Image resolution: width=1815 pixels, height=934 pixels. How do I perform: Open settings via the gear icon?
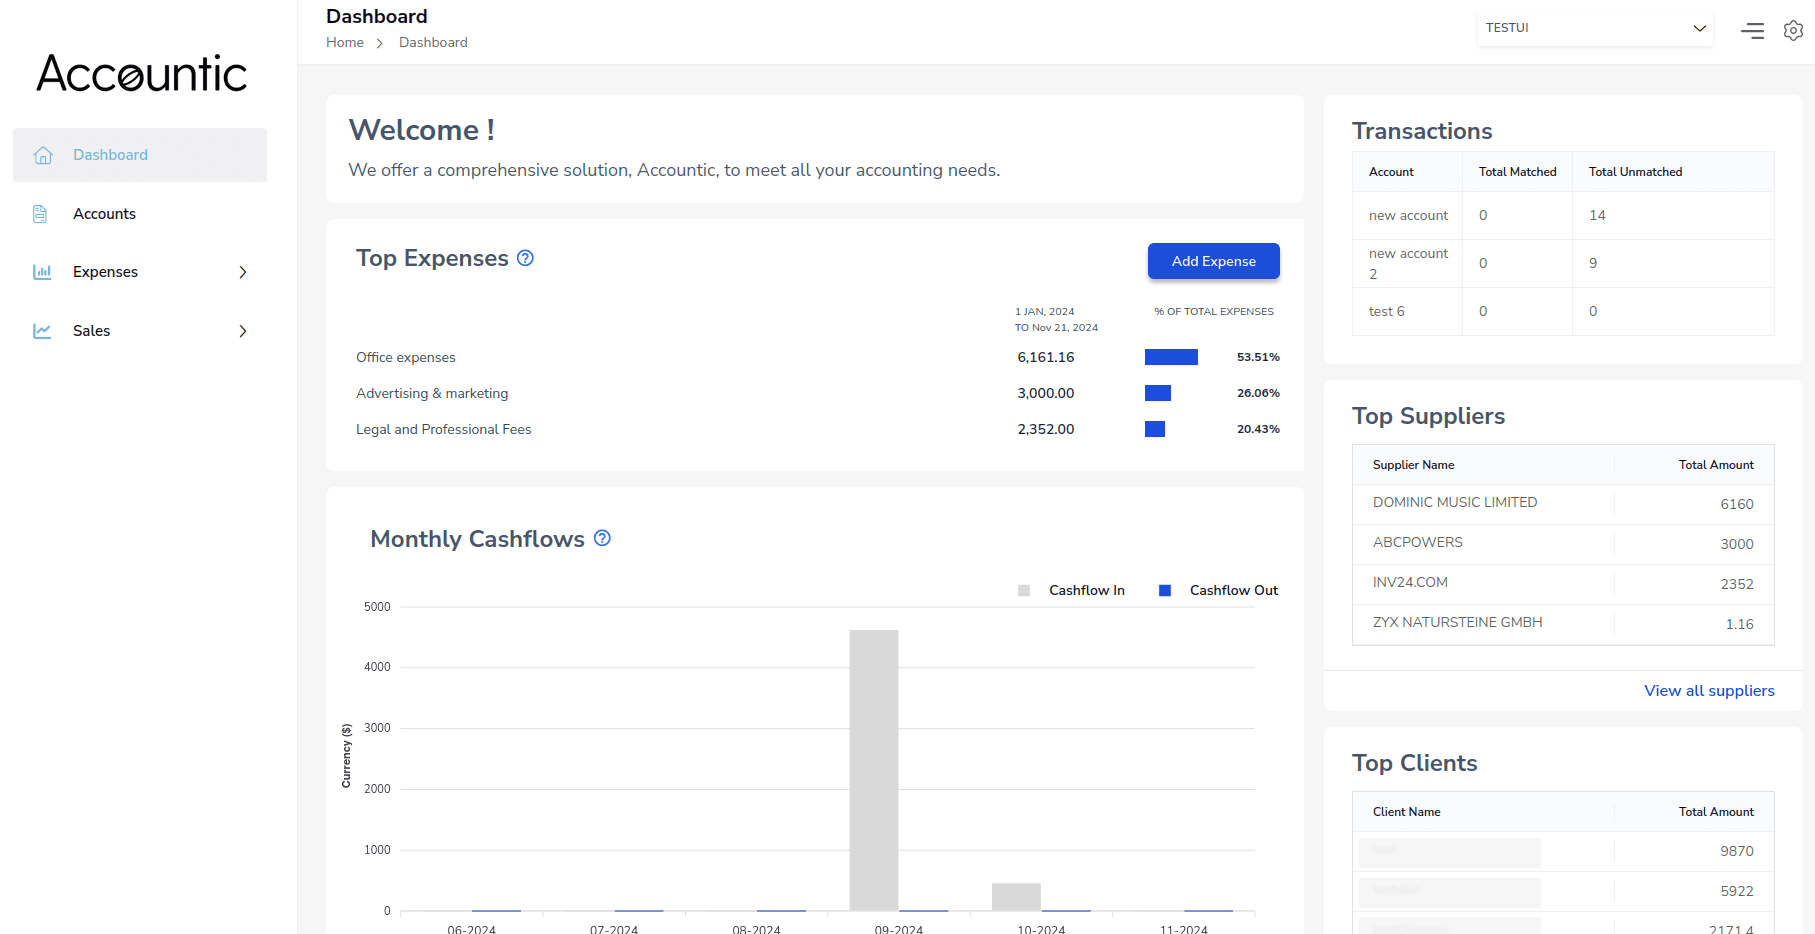coord(1793,31)
